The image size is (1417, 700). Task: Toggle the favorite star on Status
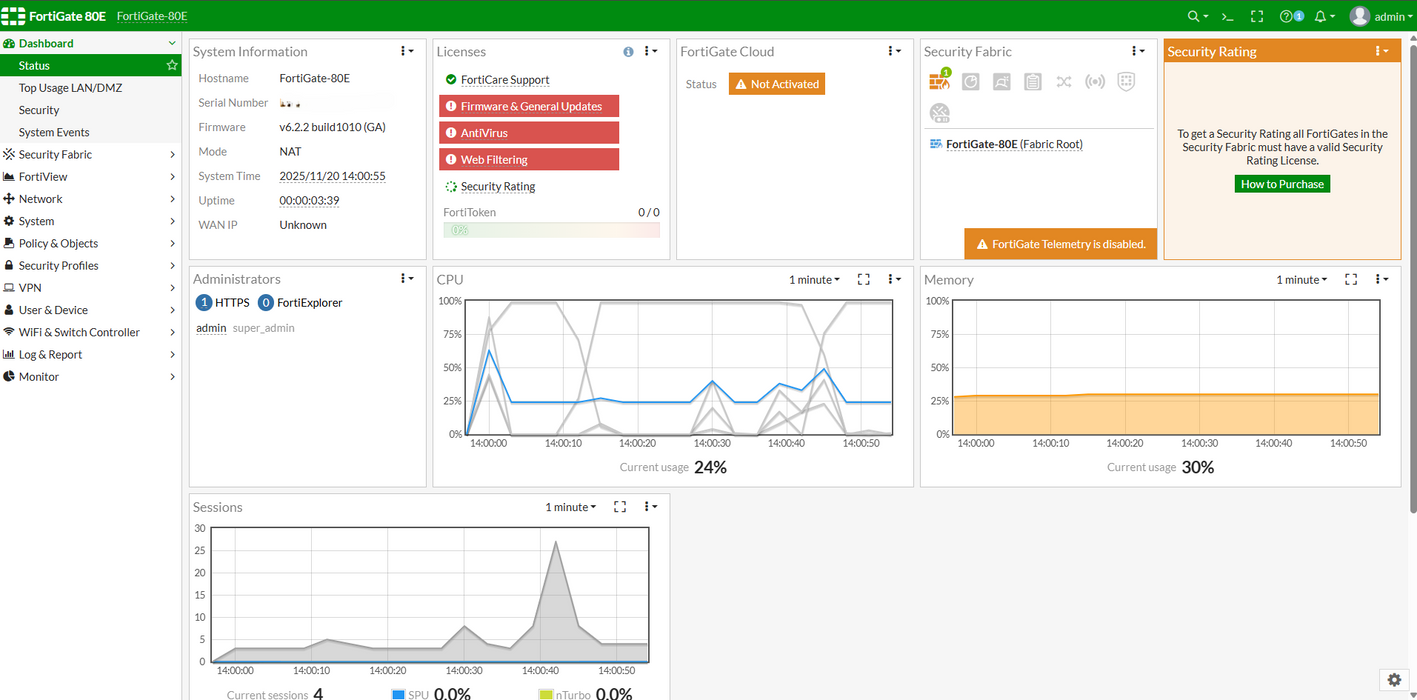pos(172,66)
